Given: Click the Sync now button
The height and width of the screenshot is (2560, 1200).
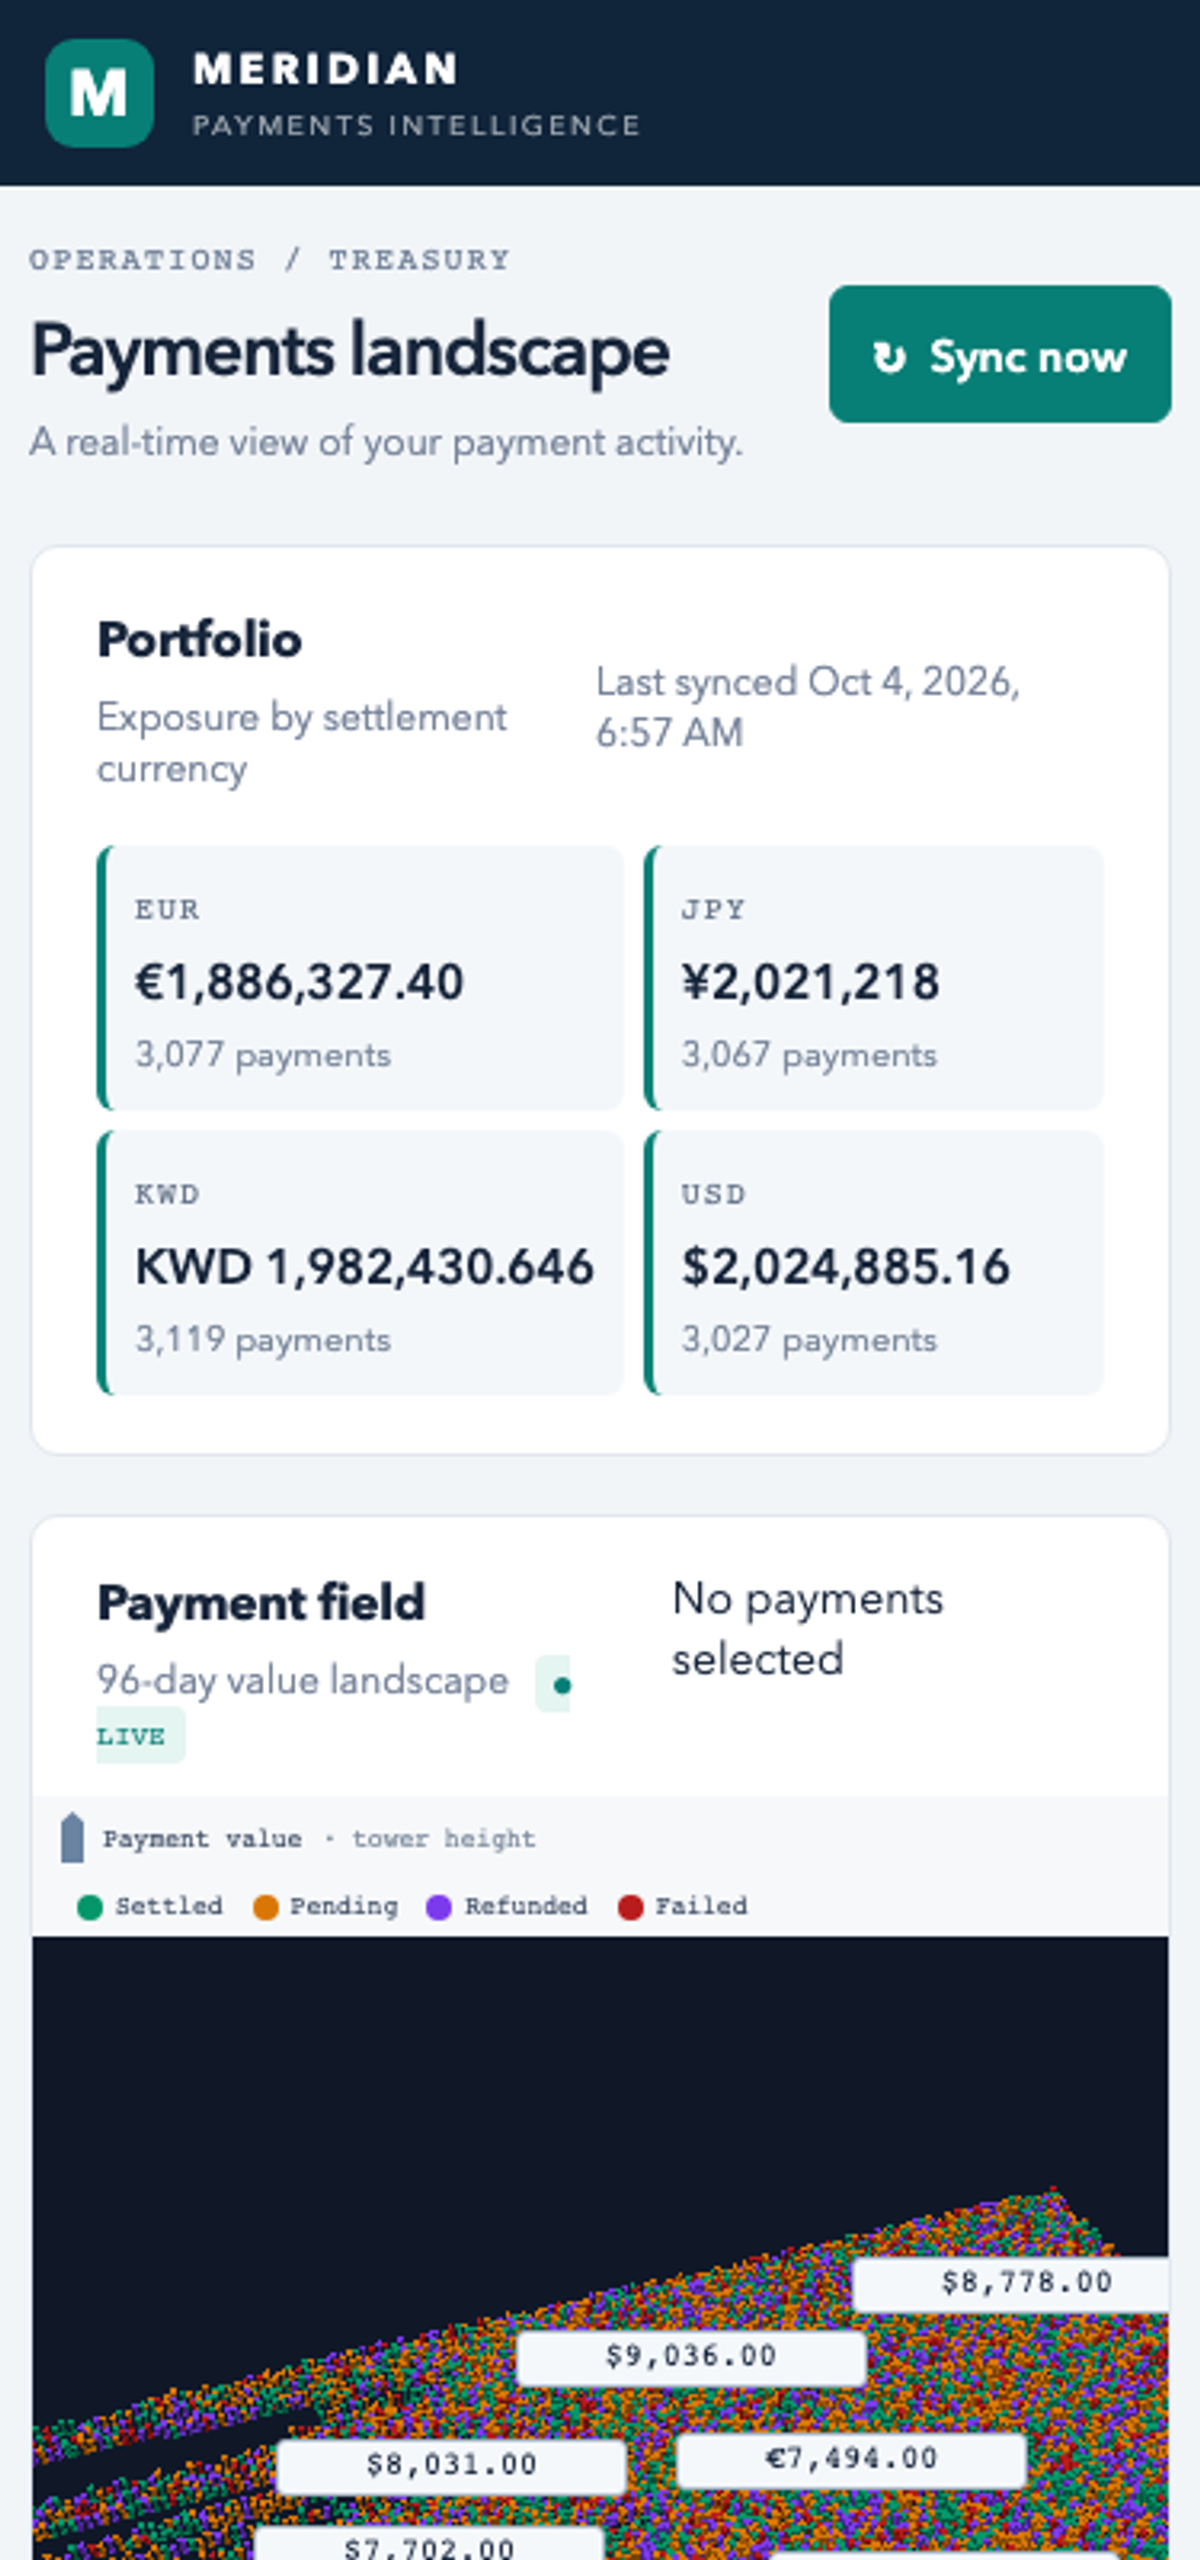Looking at the screenshot, I should coord(1000,354).
